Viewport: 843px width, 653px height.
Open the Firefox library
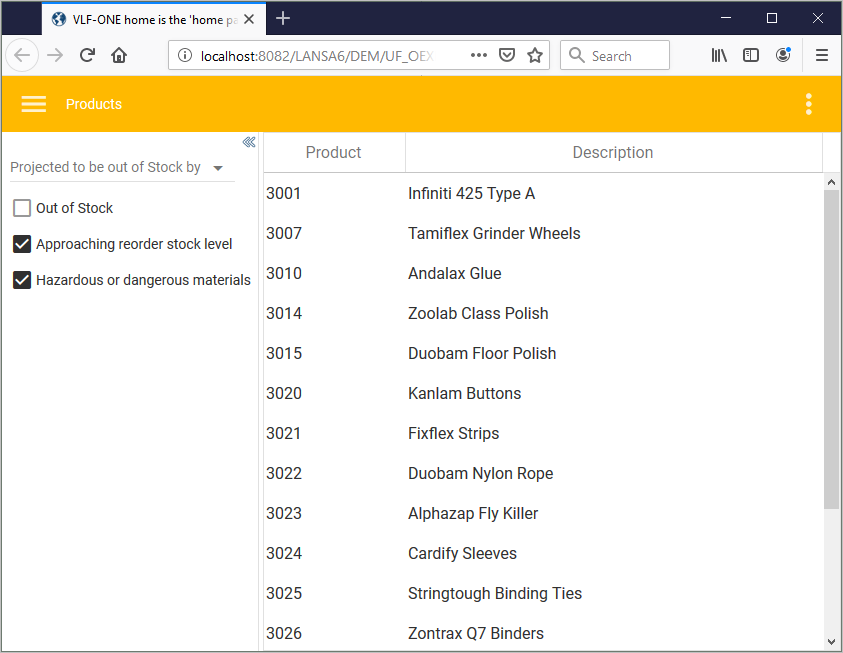pyautogui.click(x=719, y=56)
